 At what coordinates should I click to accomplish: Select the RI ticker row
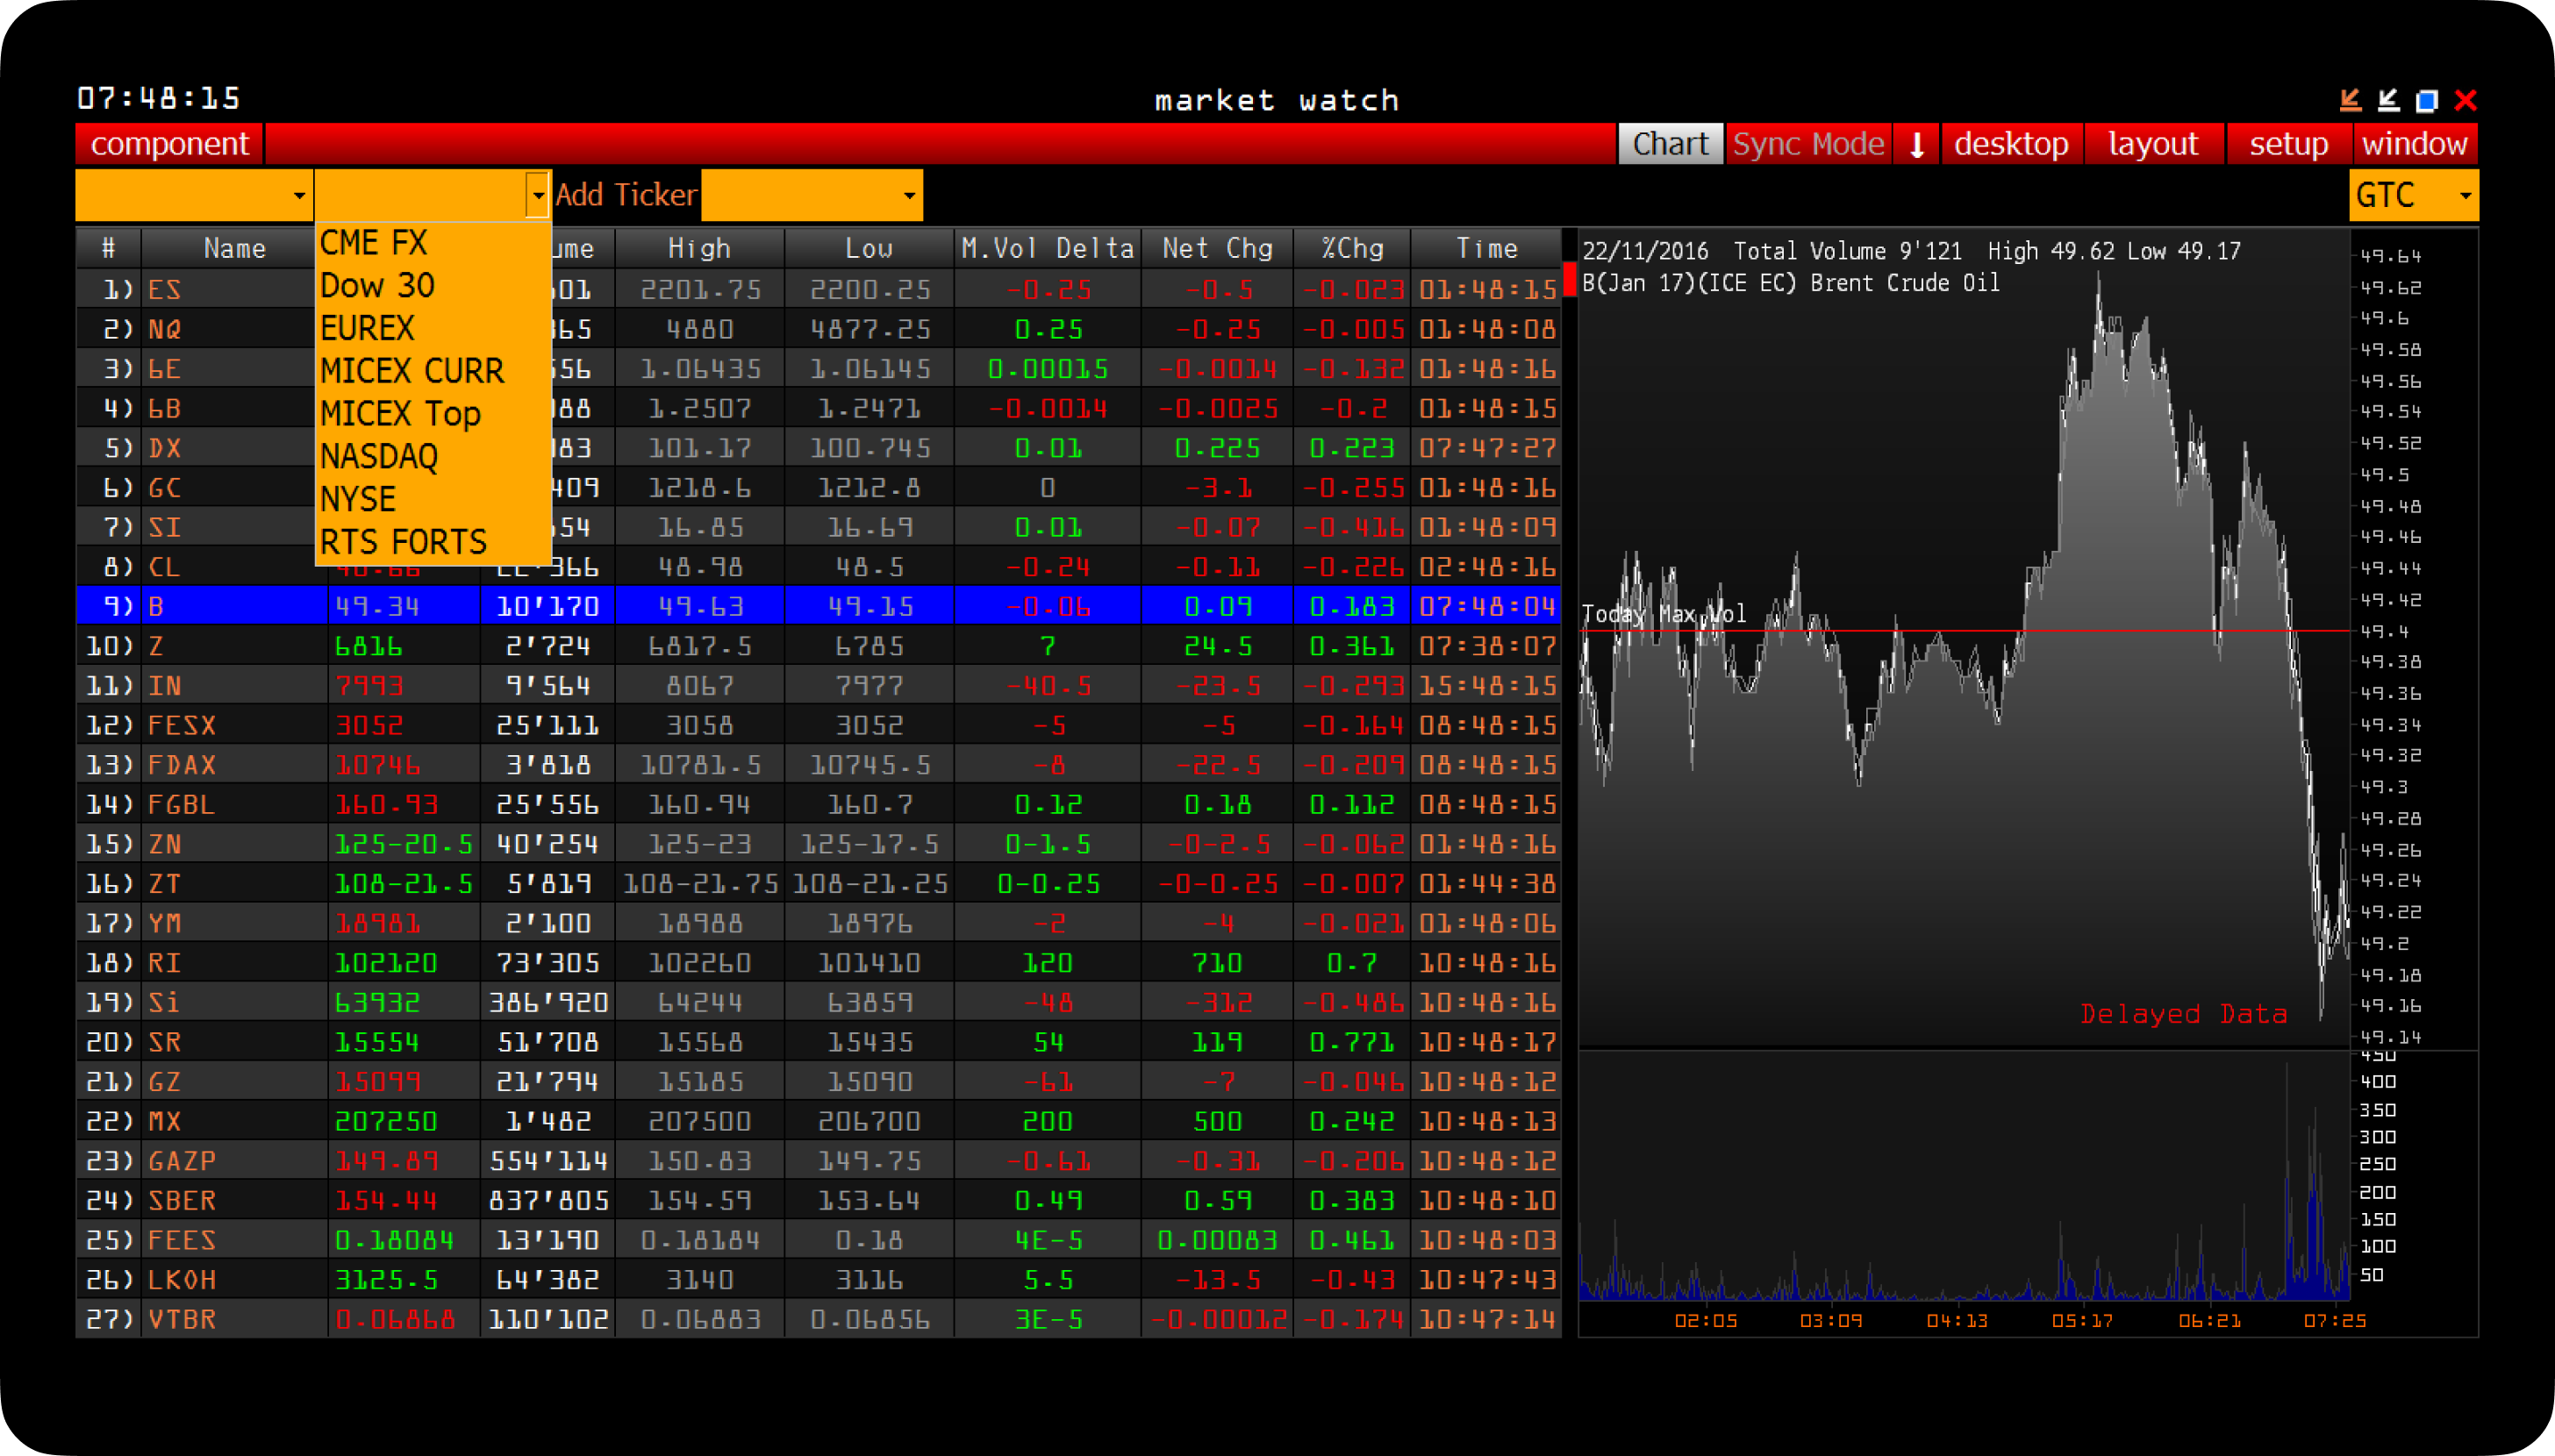coord(818,963)
